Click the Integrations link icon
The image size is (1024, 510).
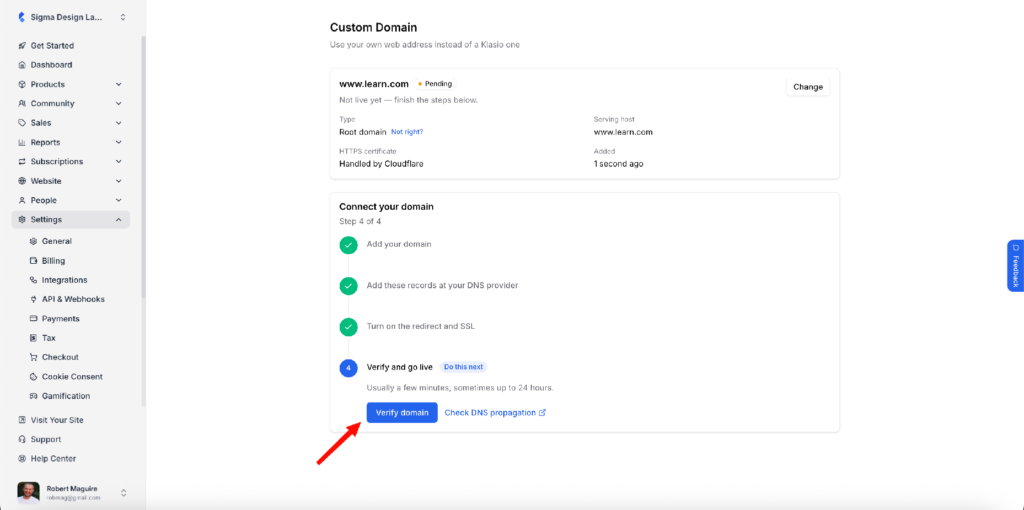pos(34,280)
